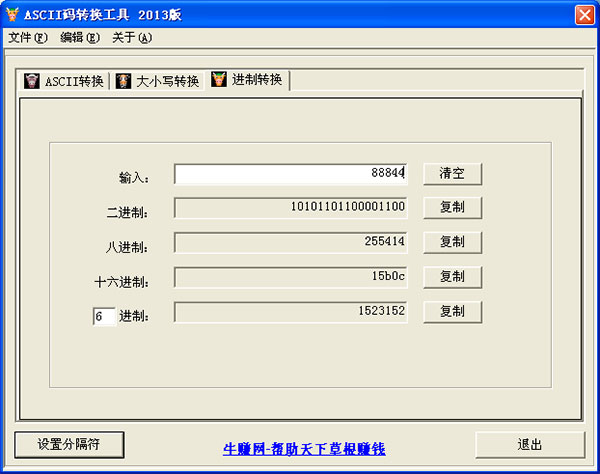The width and height of the screenshot is (600, 474).
Task: Open the 关于(A) menu
Action: (132, 37)
